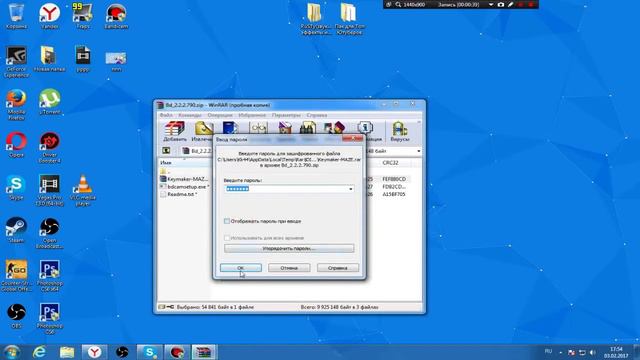Viewport: 640px width, 360px height.
Task: Open the Vegas Pro 13.0 desktop shortcut
Action: coord(50,190)
